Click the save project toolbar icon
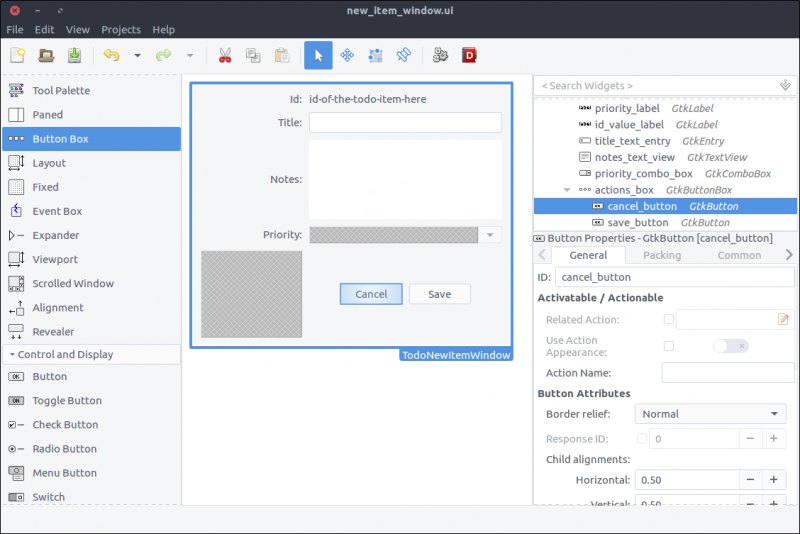800x534 pixels. coord(75,56)
